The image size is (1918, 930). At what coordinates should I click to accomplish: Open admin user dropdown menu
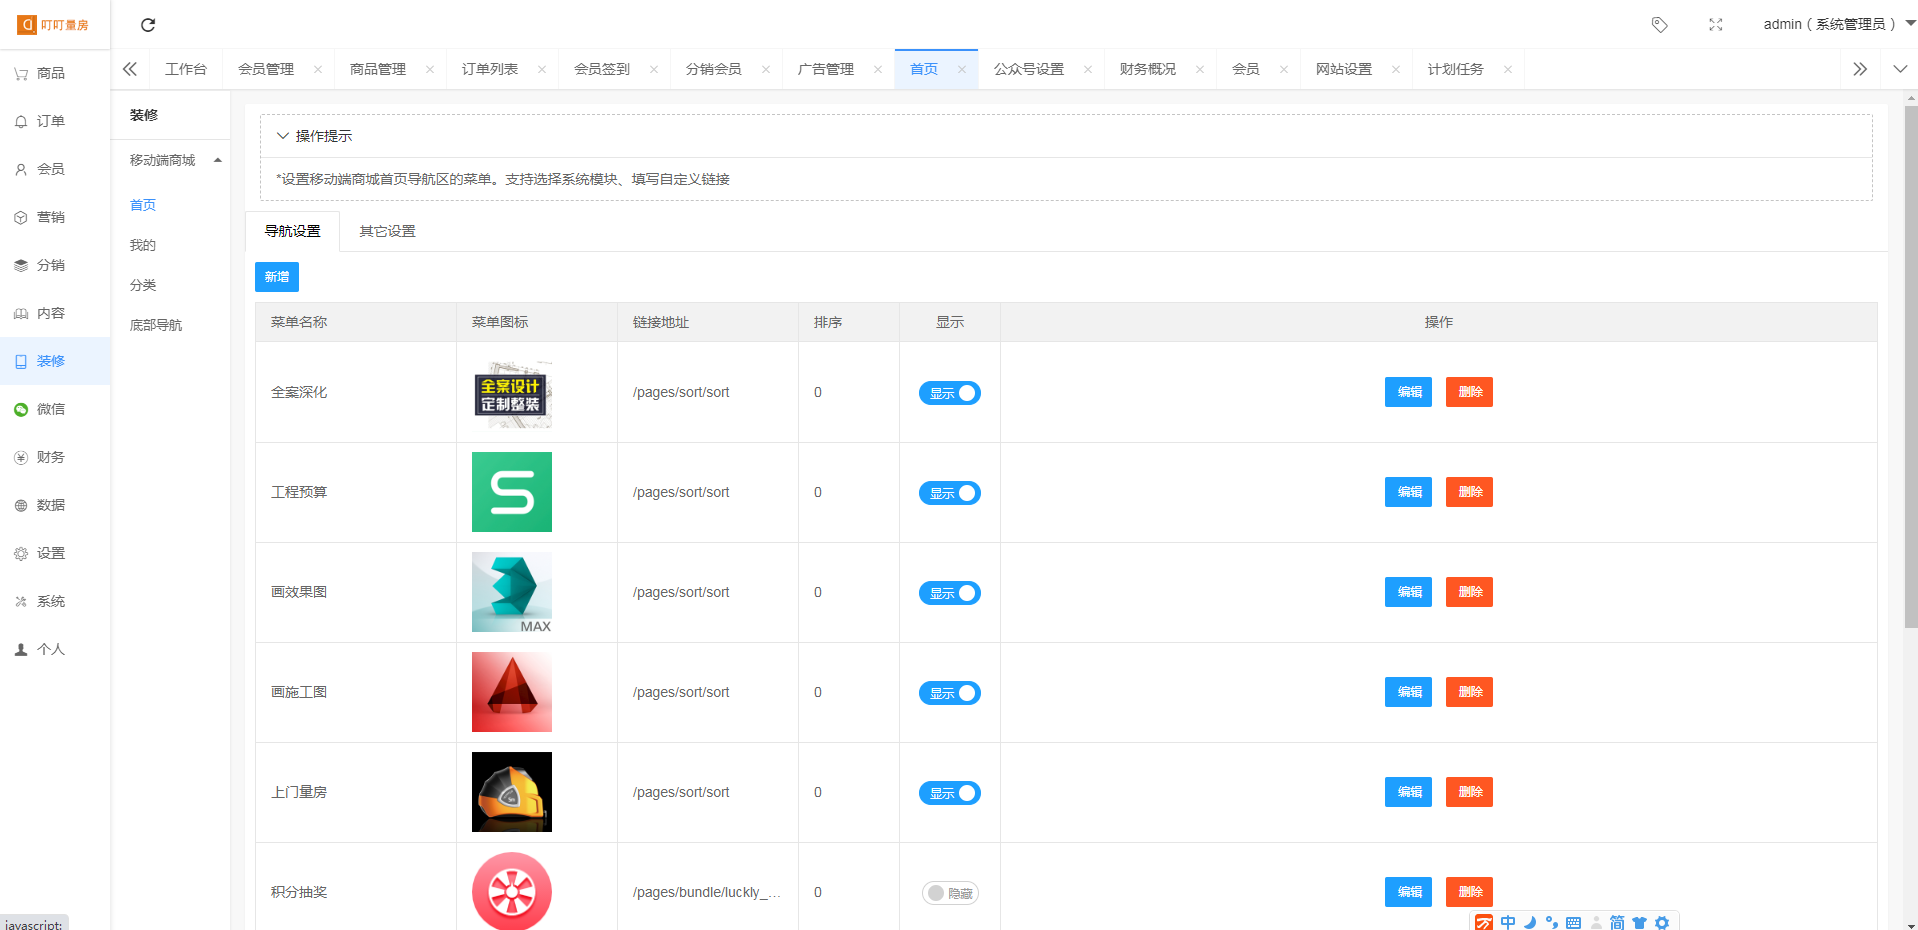coord(1838,24)
